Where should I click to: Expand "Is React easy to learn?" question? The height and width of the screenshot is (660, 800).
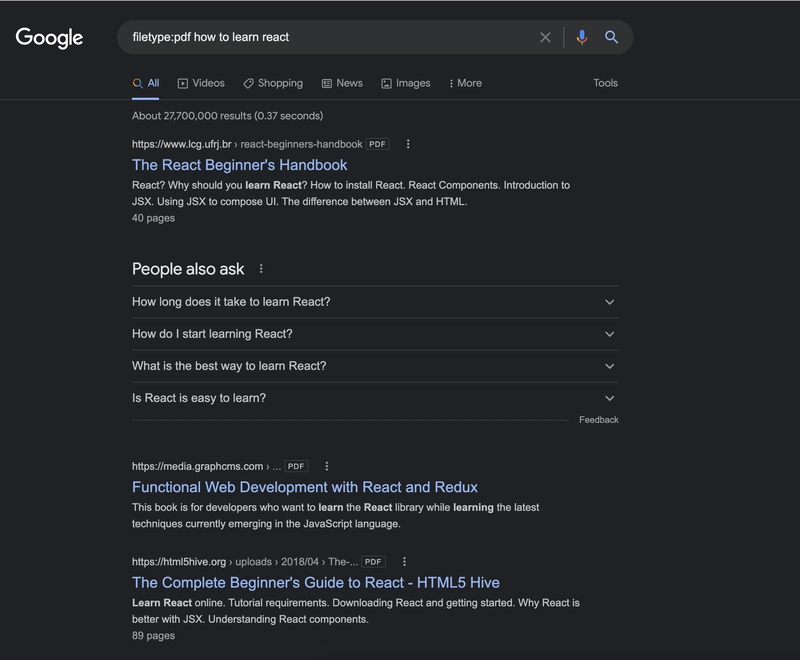pos(375,398)
